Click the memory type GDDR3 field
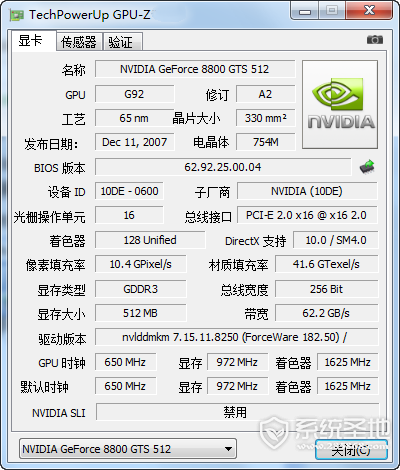The height and width of the screenshot is (470, 400). click(x=140, y=289)
